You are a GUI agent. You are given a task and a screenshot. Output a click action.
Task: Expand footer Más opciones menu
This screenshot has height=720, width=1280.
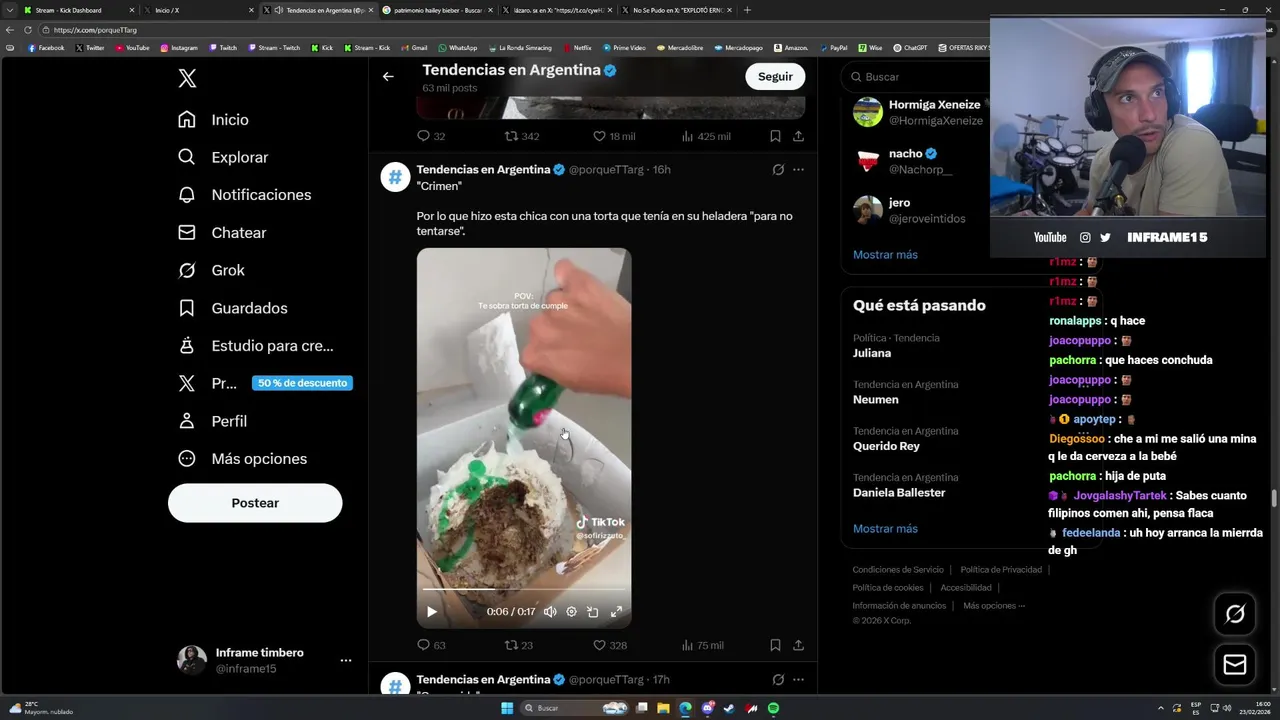click(x=994, y=606)
